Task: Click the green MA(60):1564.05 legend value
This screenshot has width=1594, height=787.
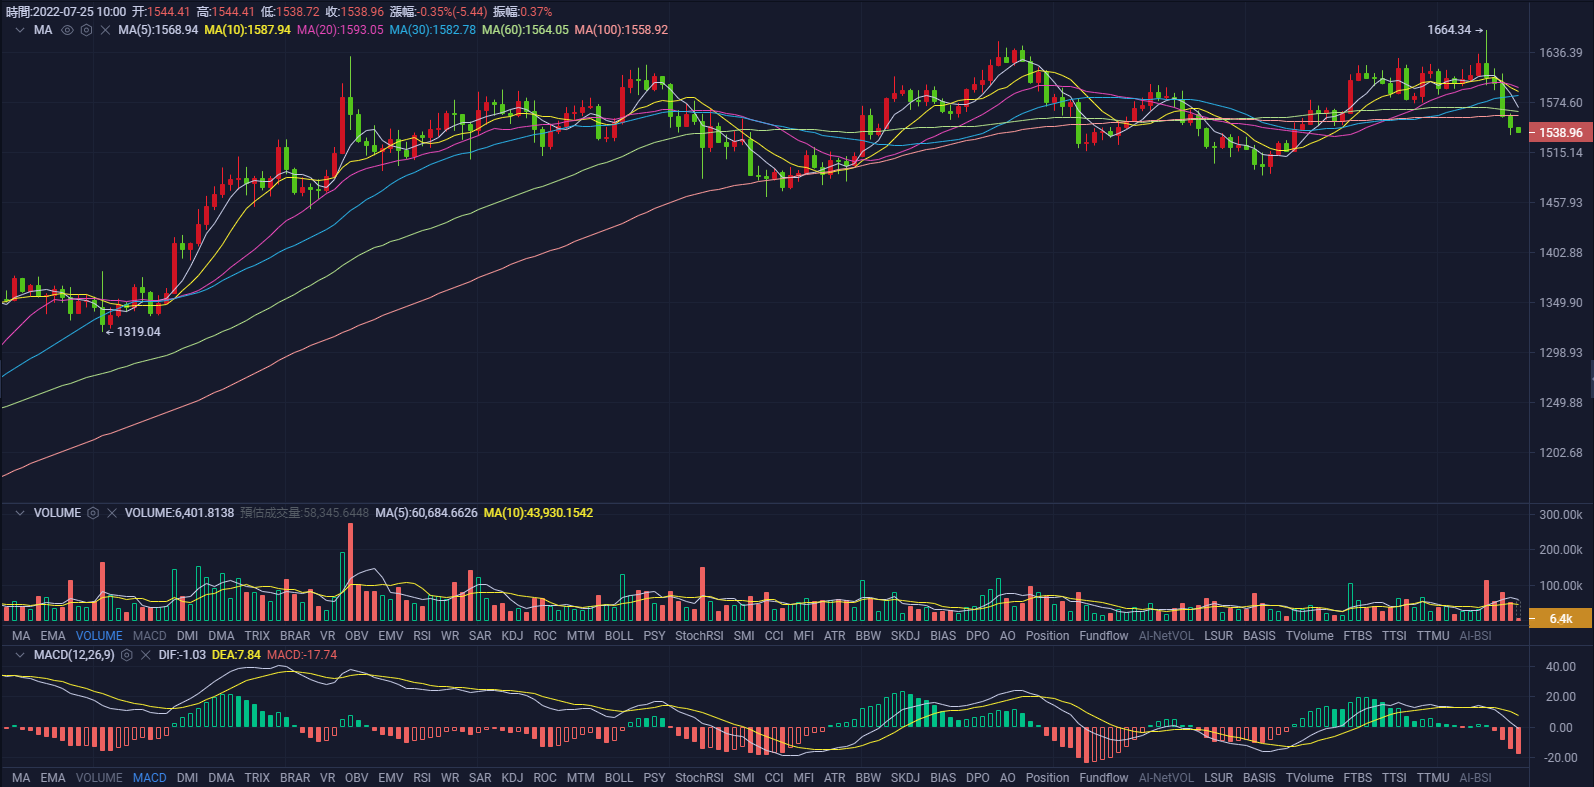Action: pos(525,30)
